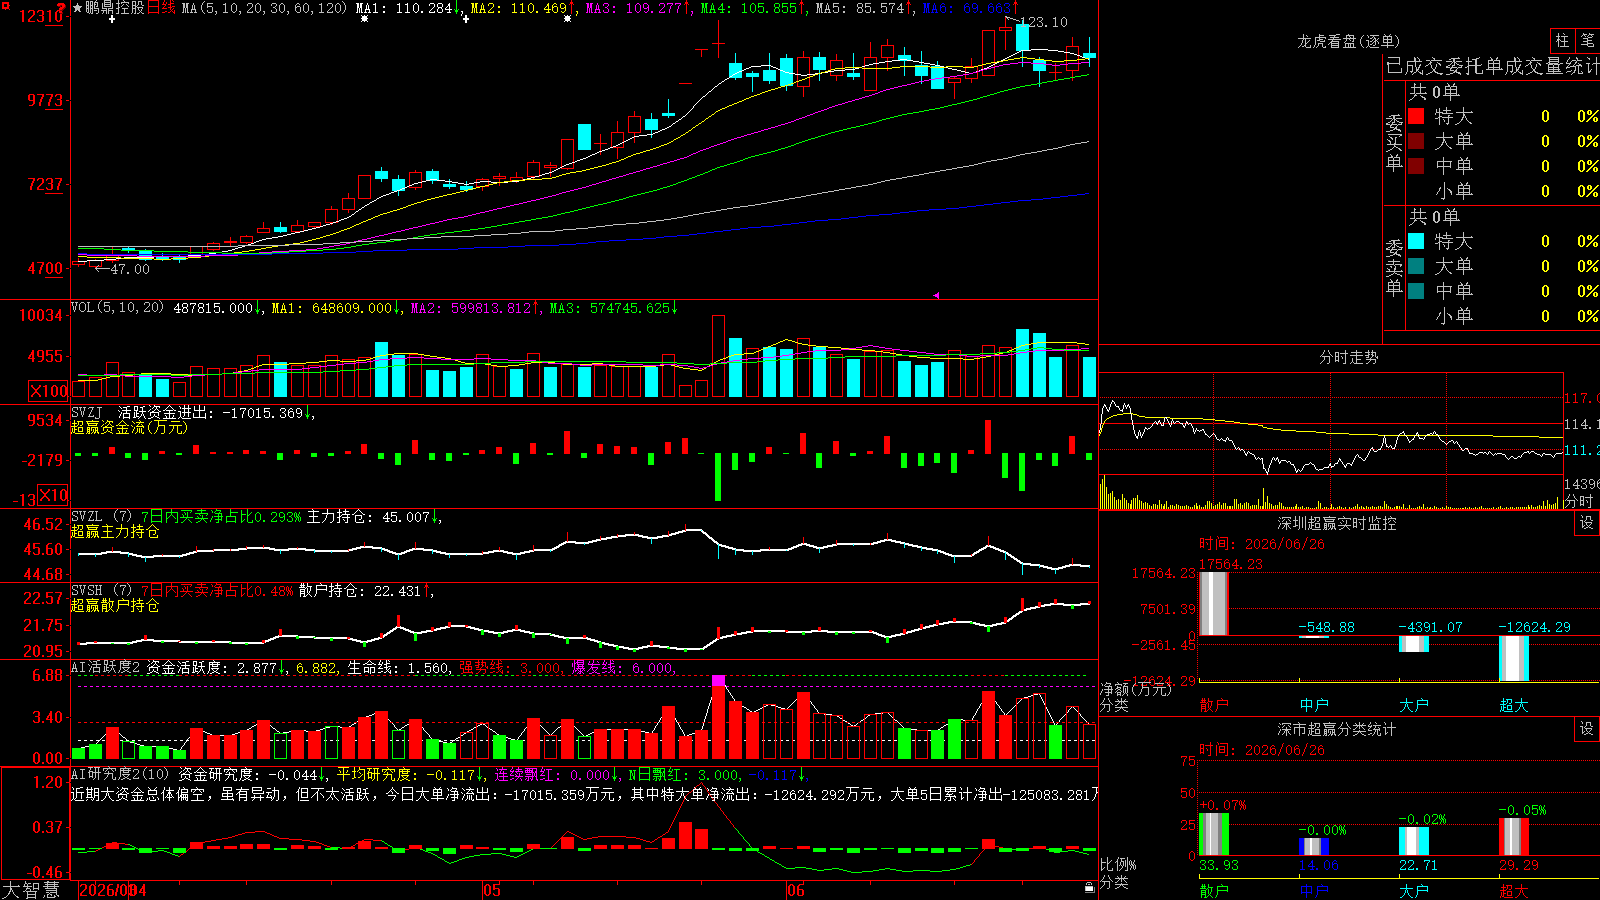Click 小单 row under 委买单
1600x900 pixels.
(1503, 191)
